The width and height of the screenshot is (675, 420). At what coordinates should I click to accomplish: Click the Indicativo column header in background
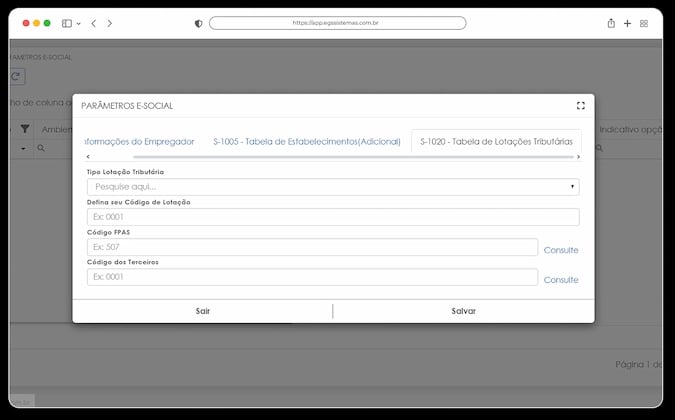[630, 129]
